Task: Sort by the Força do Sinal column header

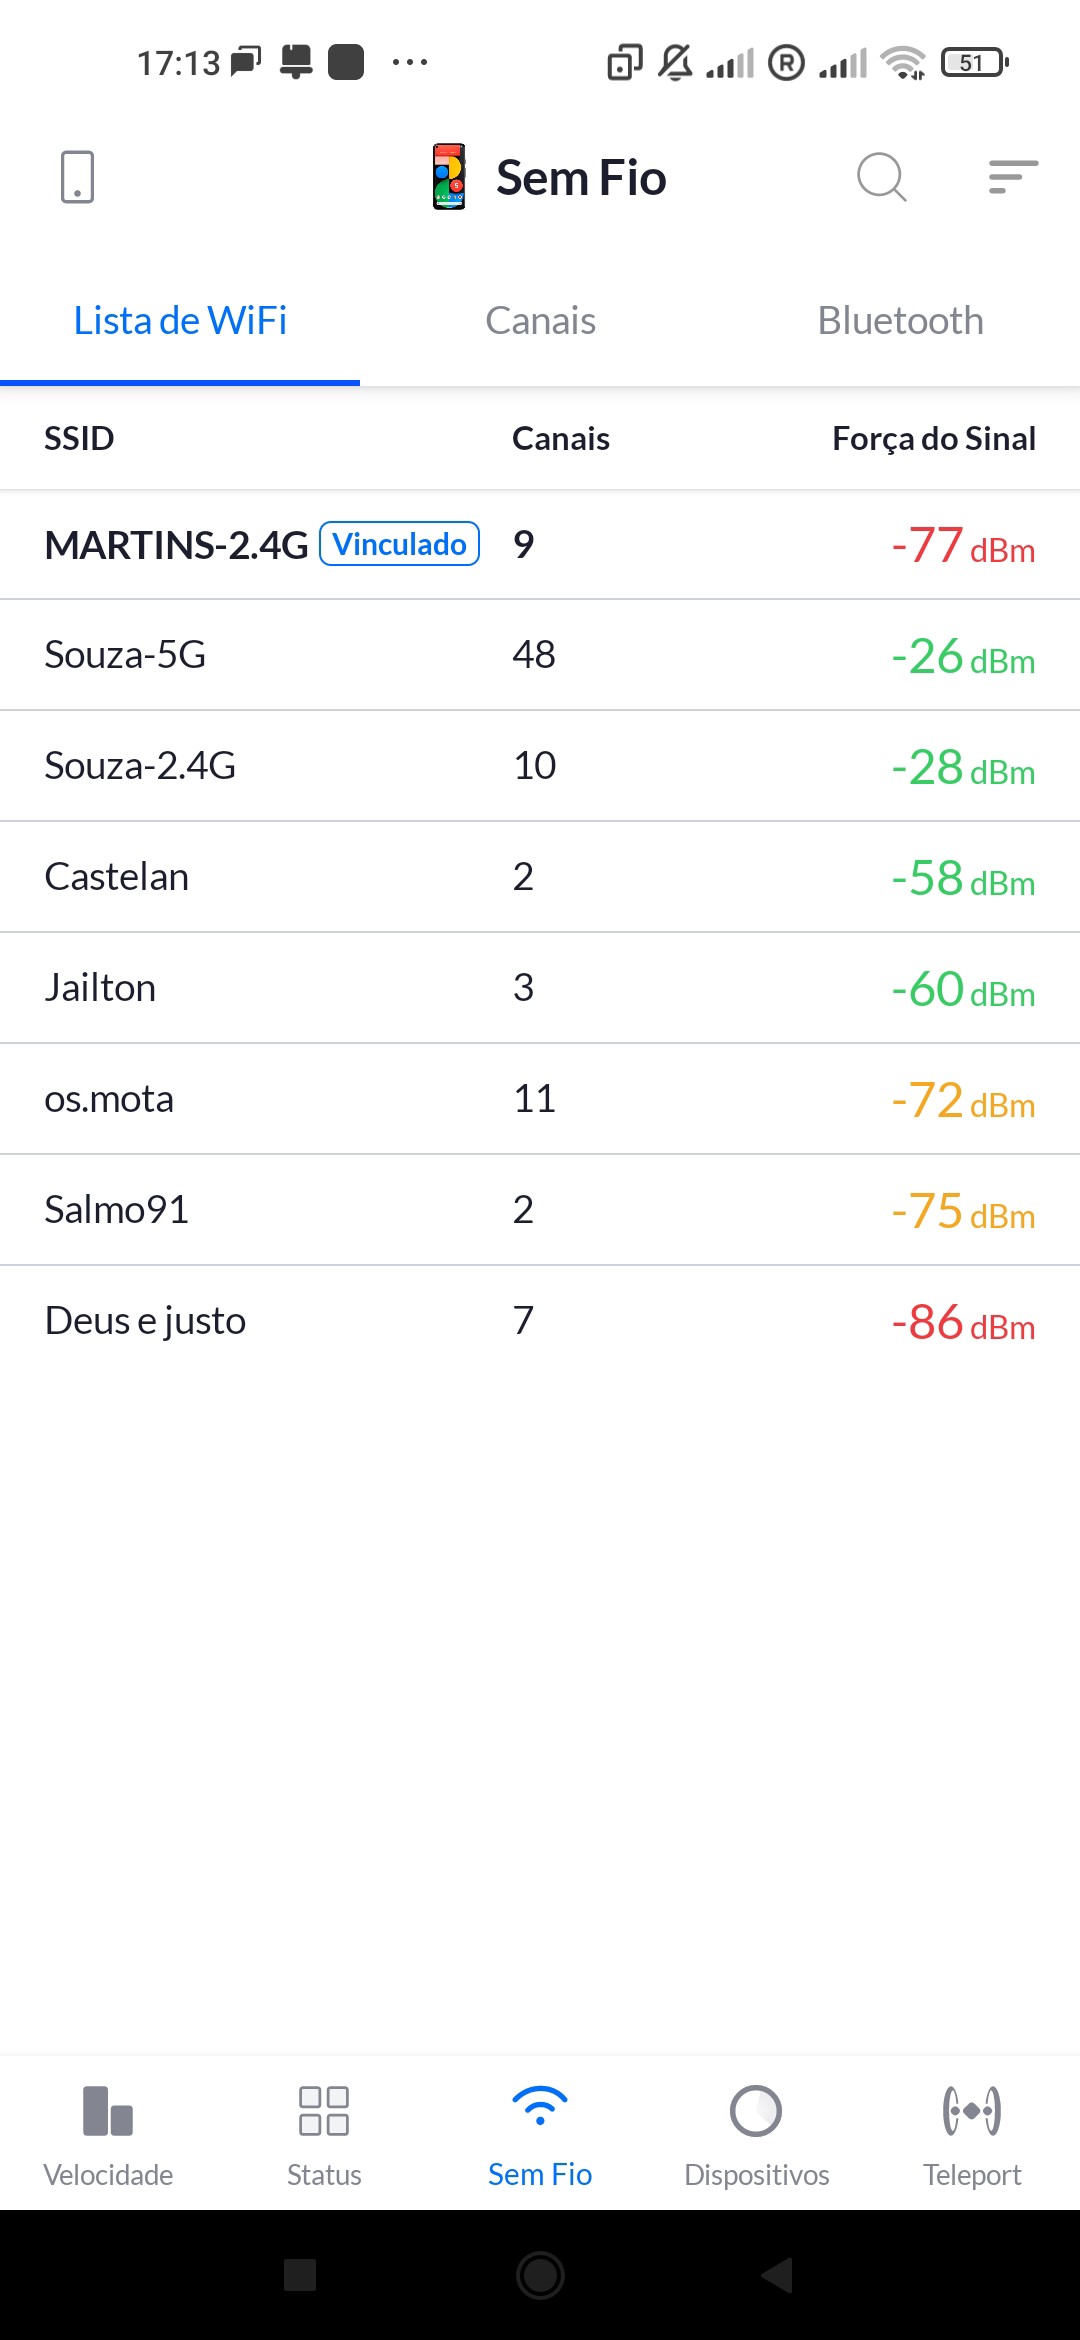Action: [933, 438]
